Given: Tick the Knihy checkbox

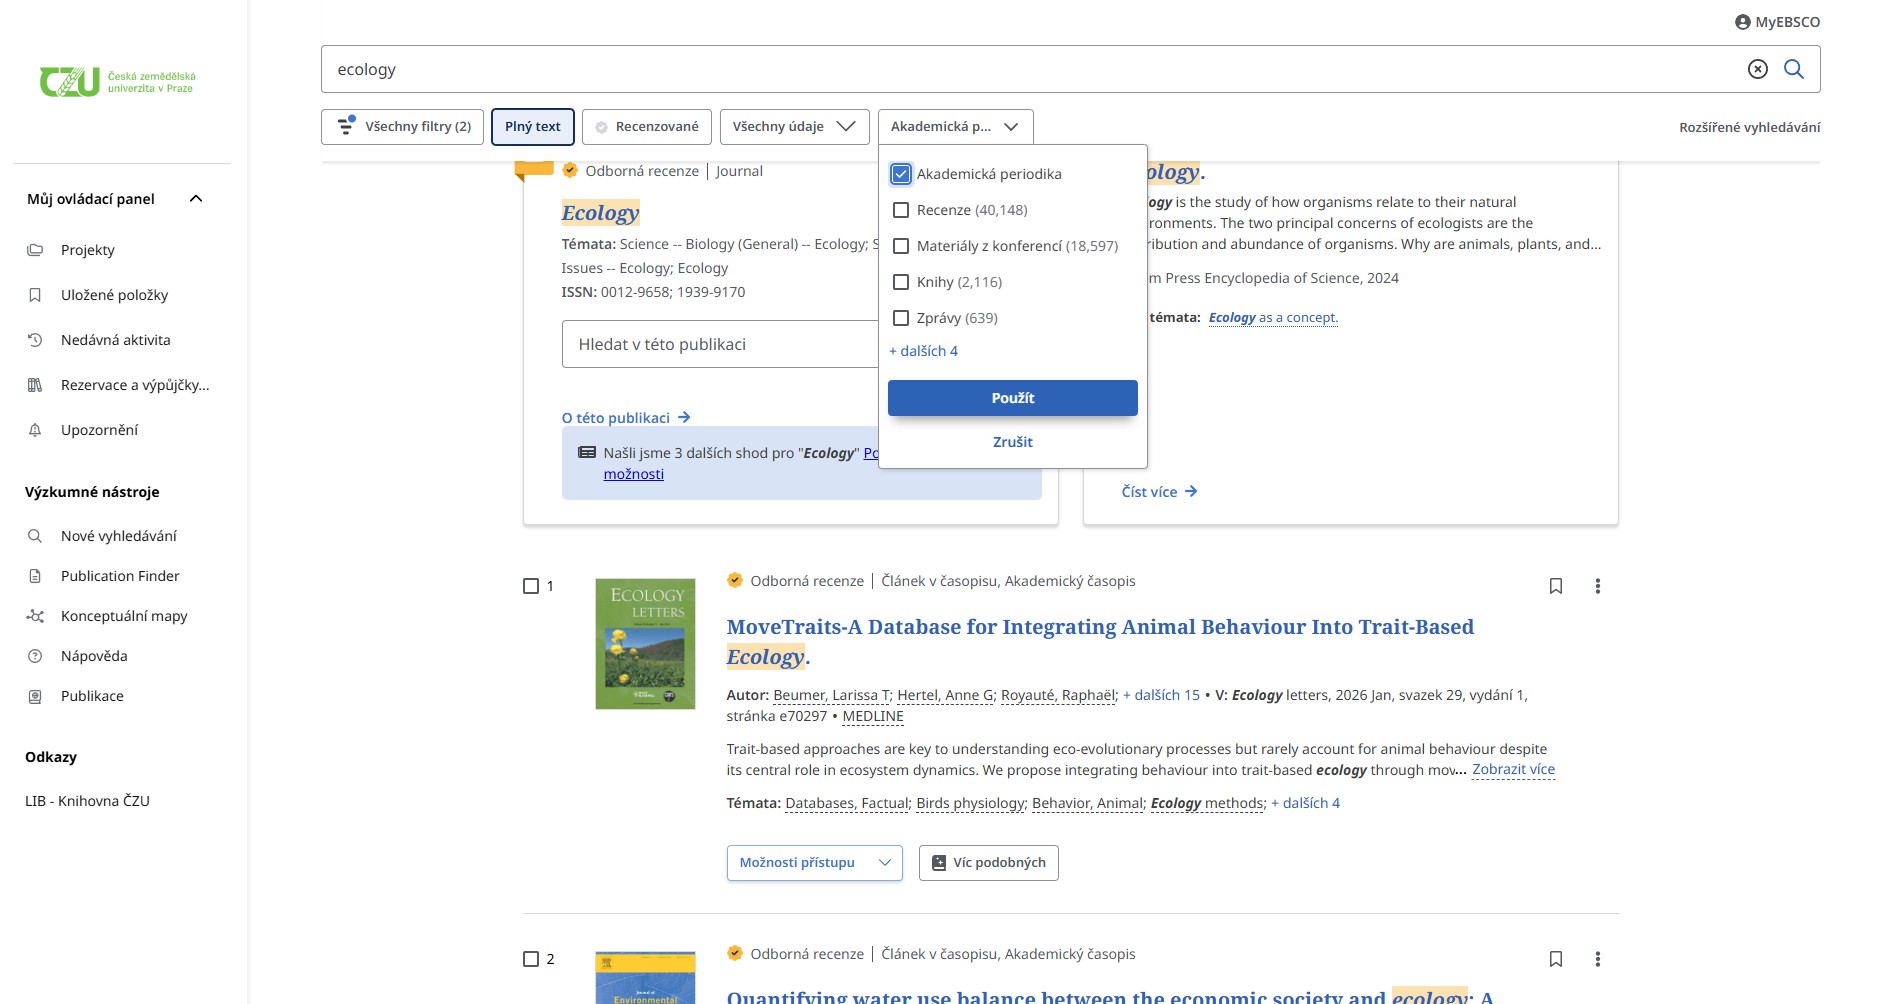Looking at the screenshot, I should [x=901, y=282].
